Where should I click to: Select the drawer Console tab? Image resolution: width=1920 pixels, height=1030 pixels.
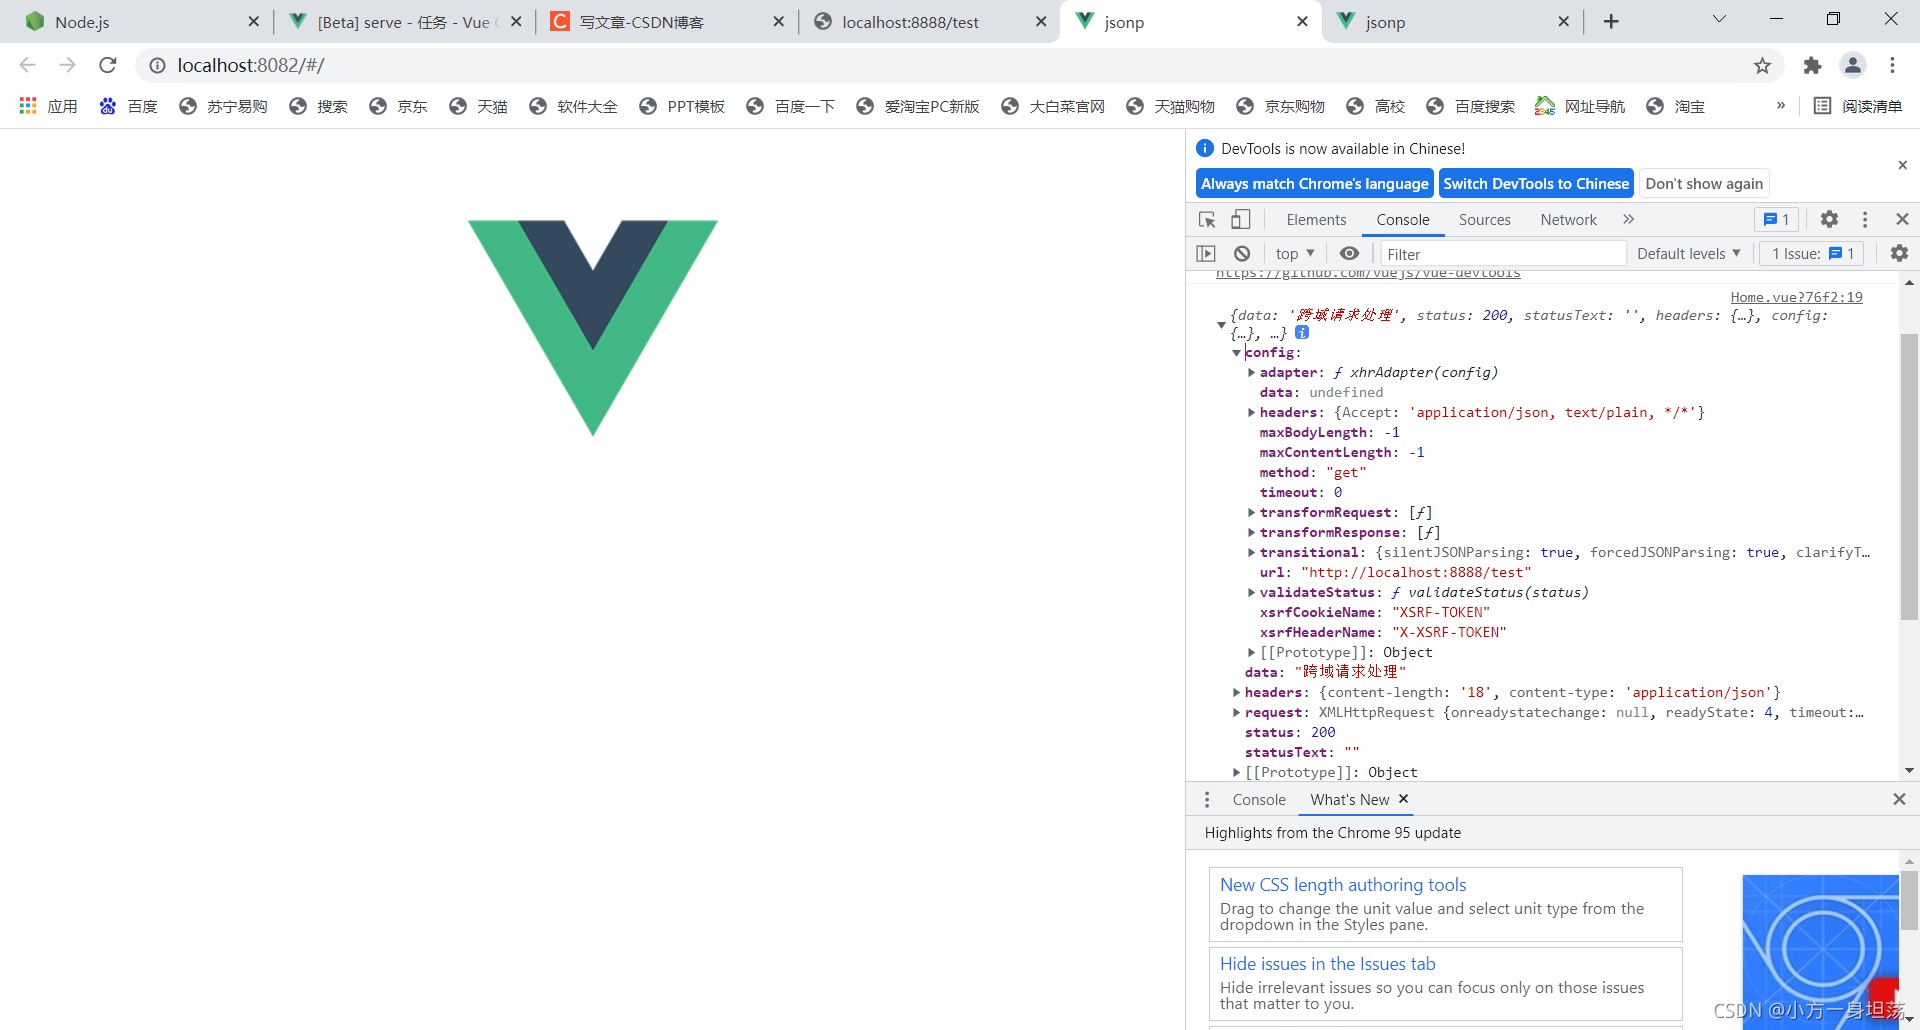point(1259,800)
